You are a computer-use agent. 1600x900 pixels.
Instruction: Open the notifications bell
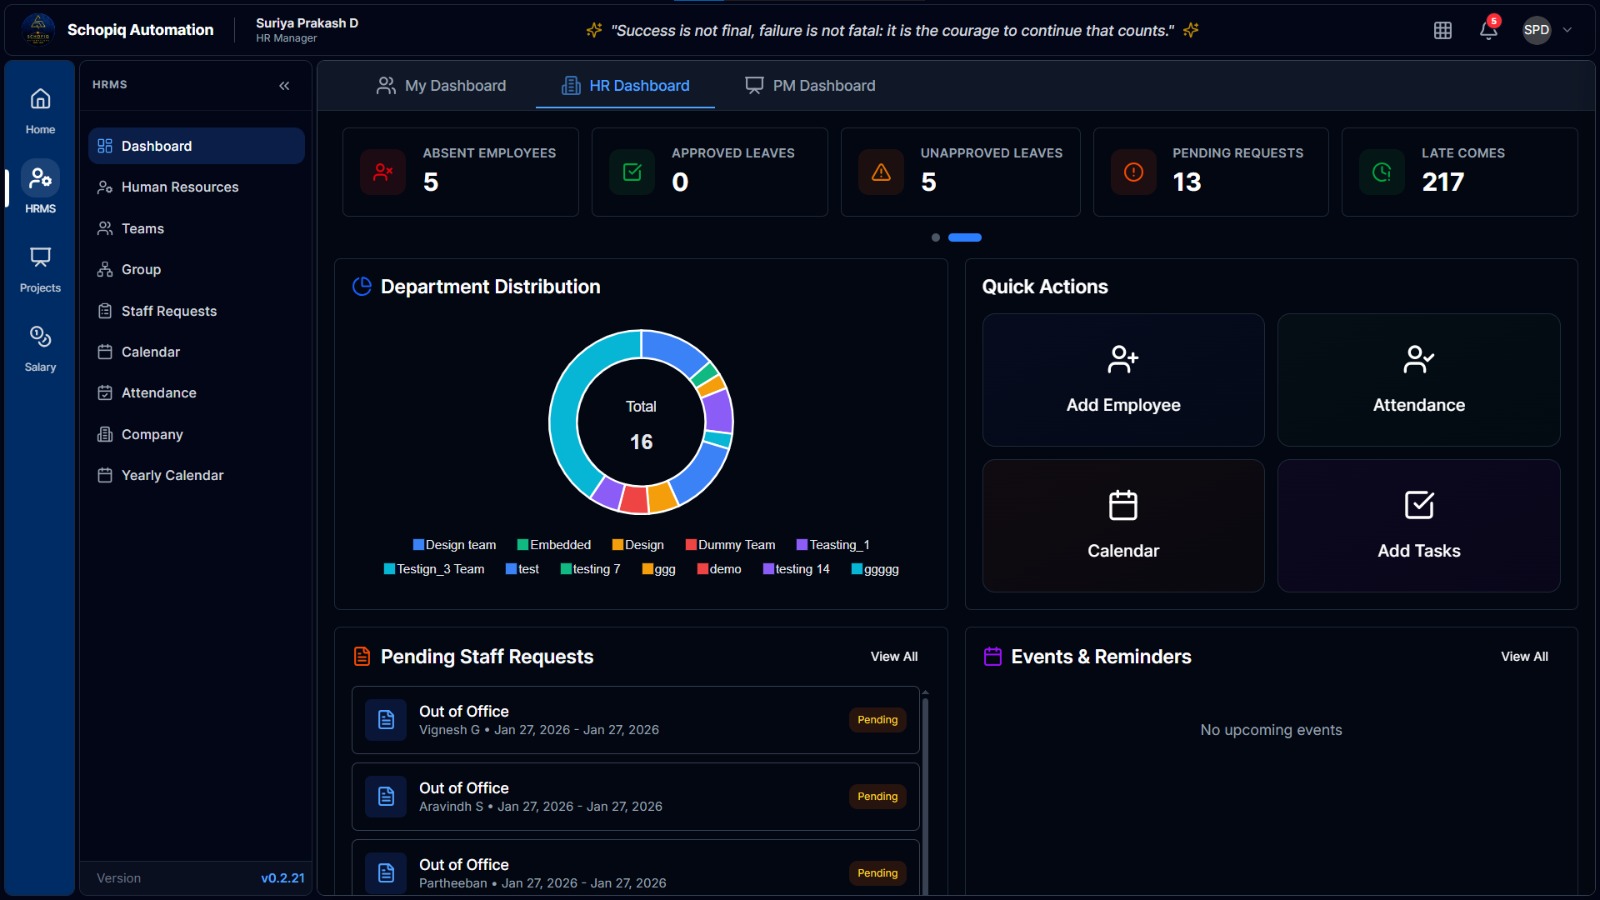(1488, 30)
